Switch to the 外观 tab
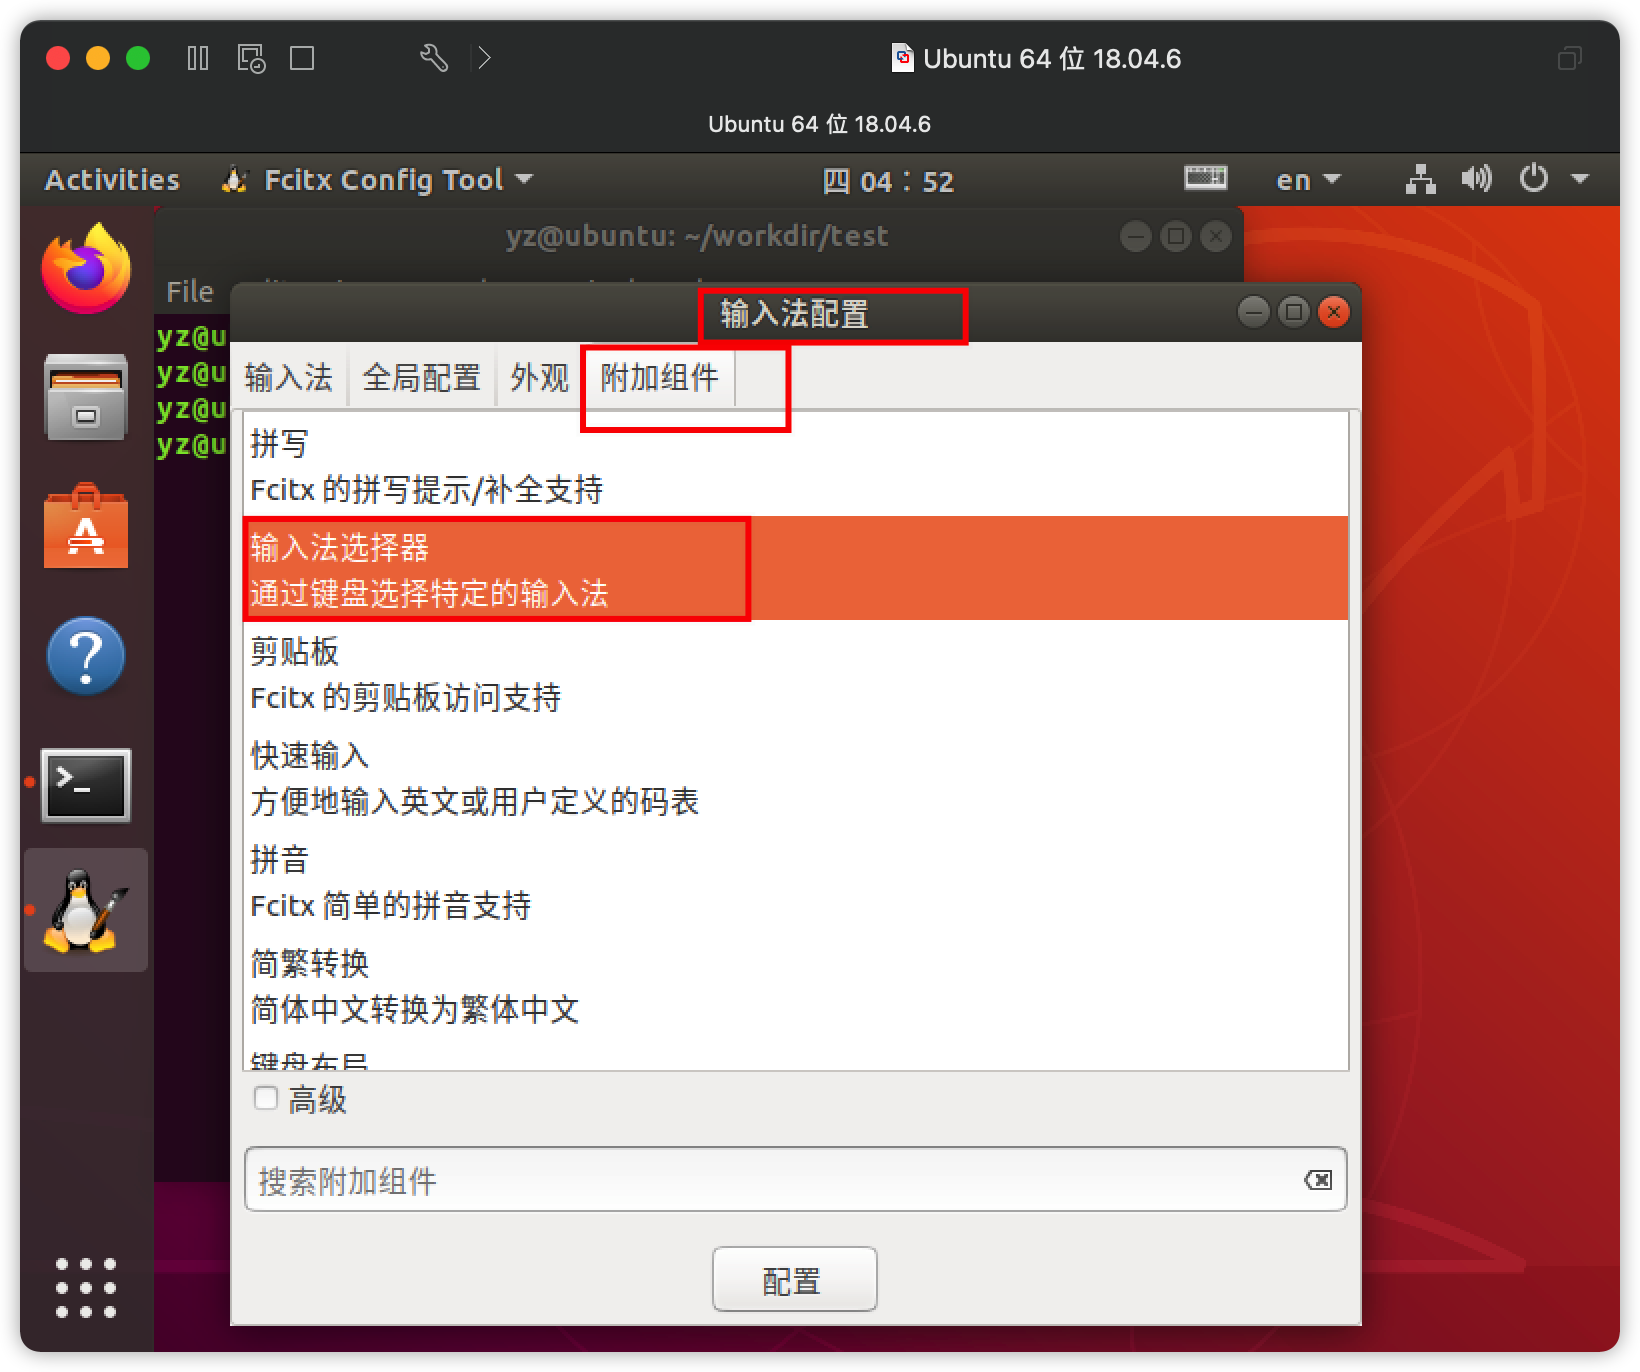Image resolution: width=1640 pixels, height=1372 pixels. pos(539,377)
